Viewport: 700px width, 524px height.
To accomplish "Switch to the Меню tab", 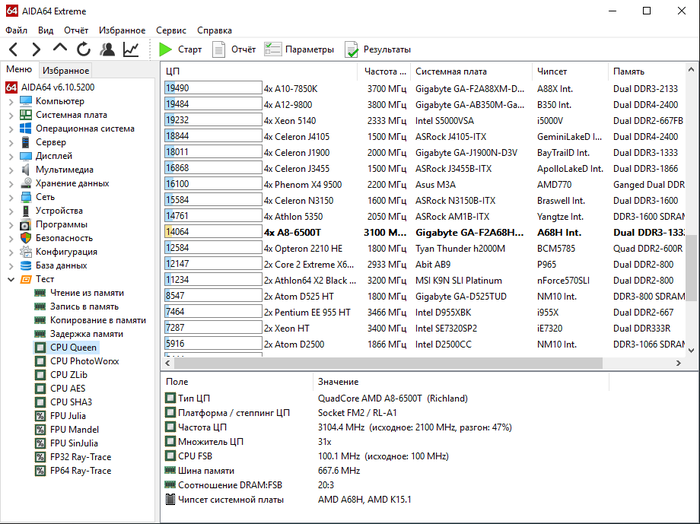I will tap(19, 69).
